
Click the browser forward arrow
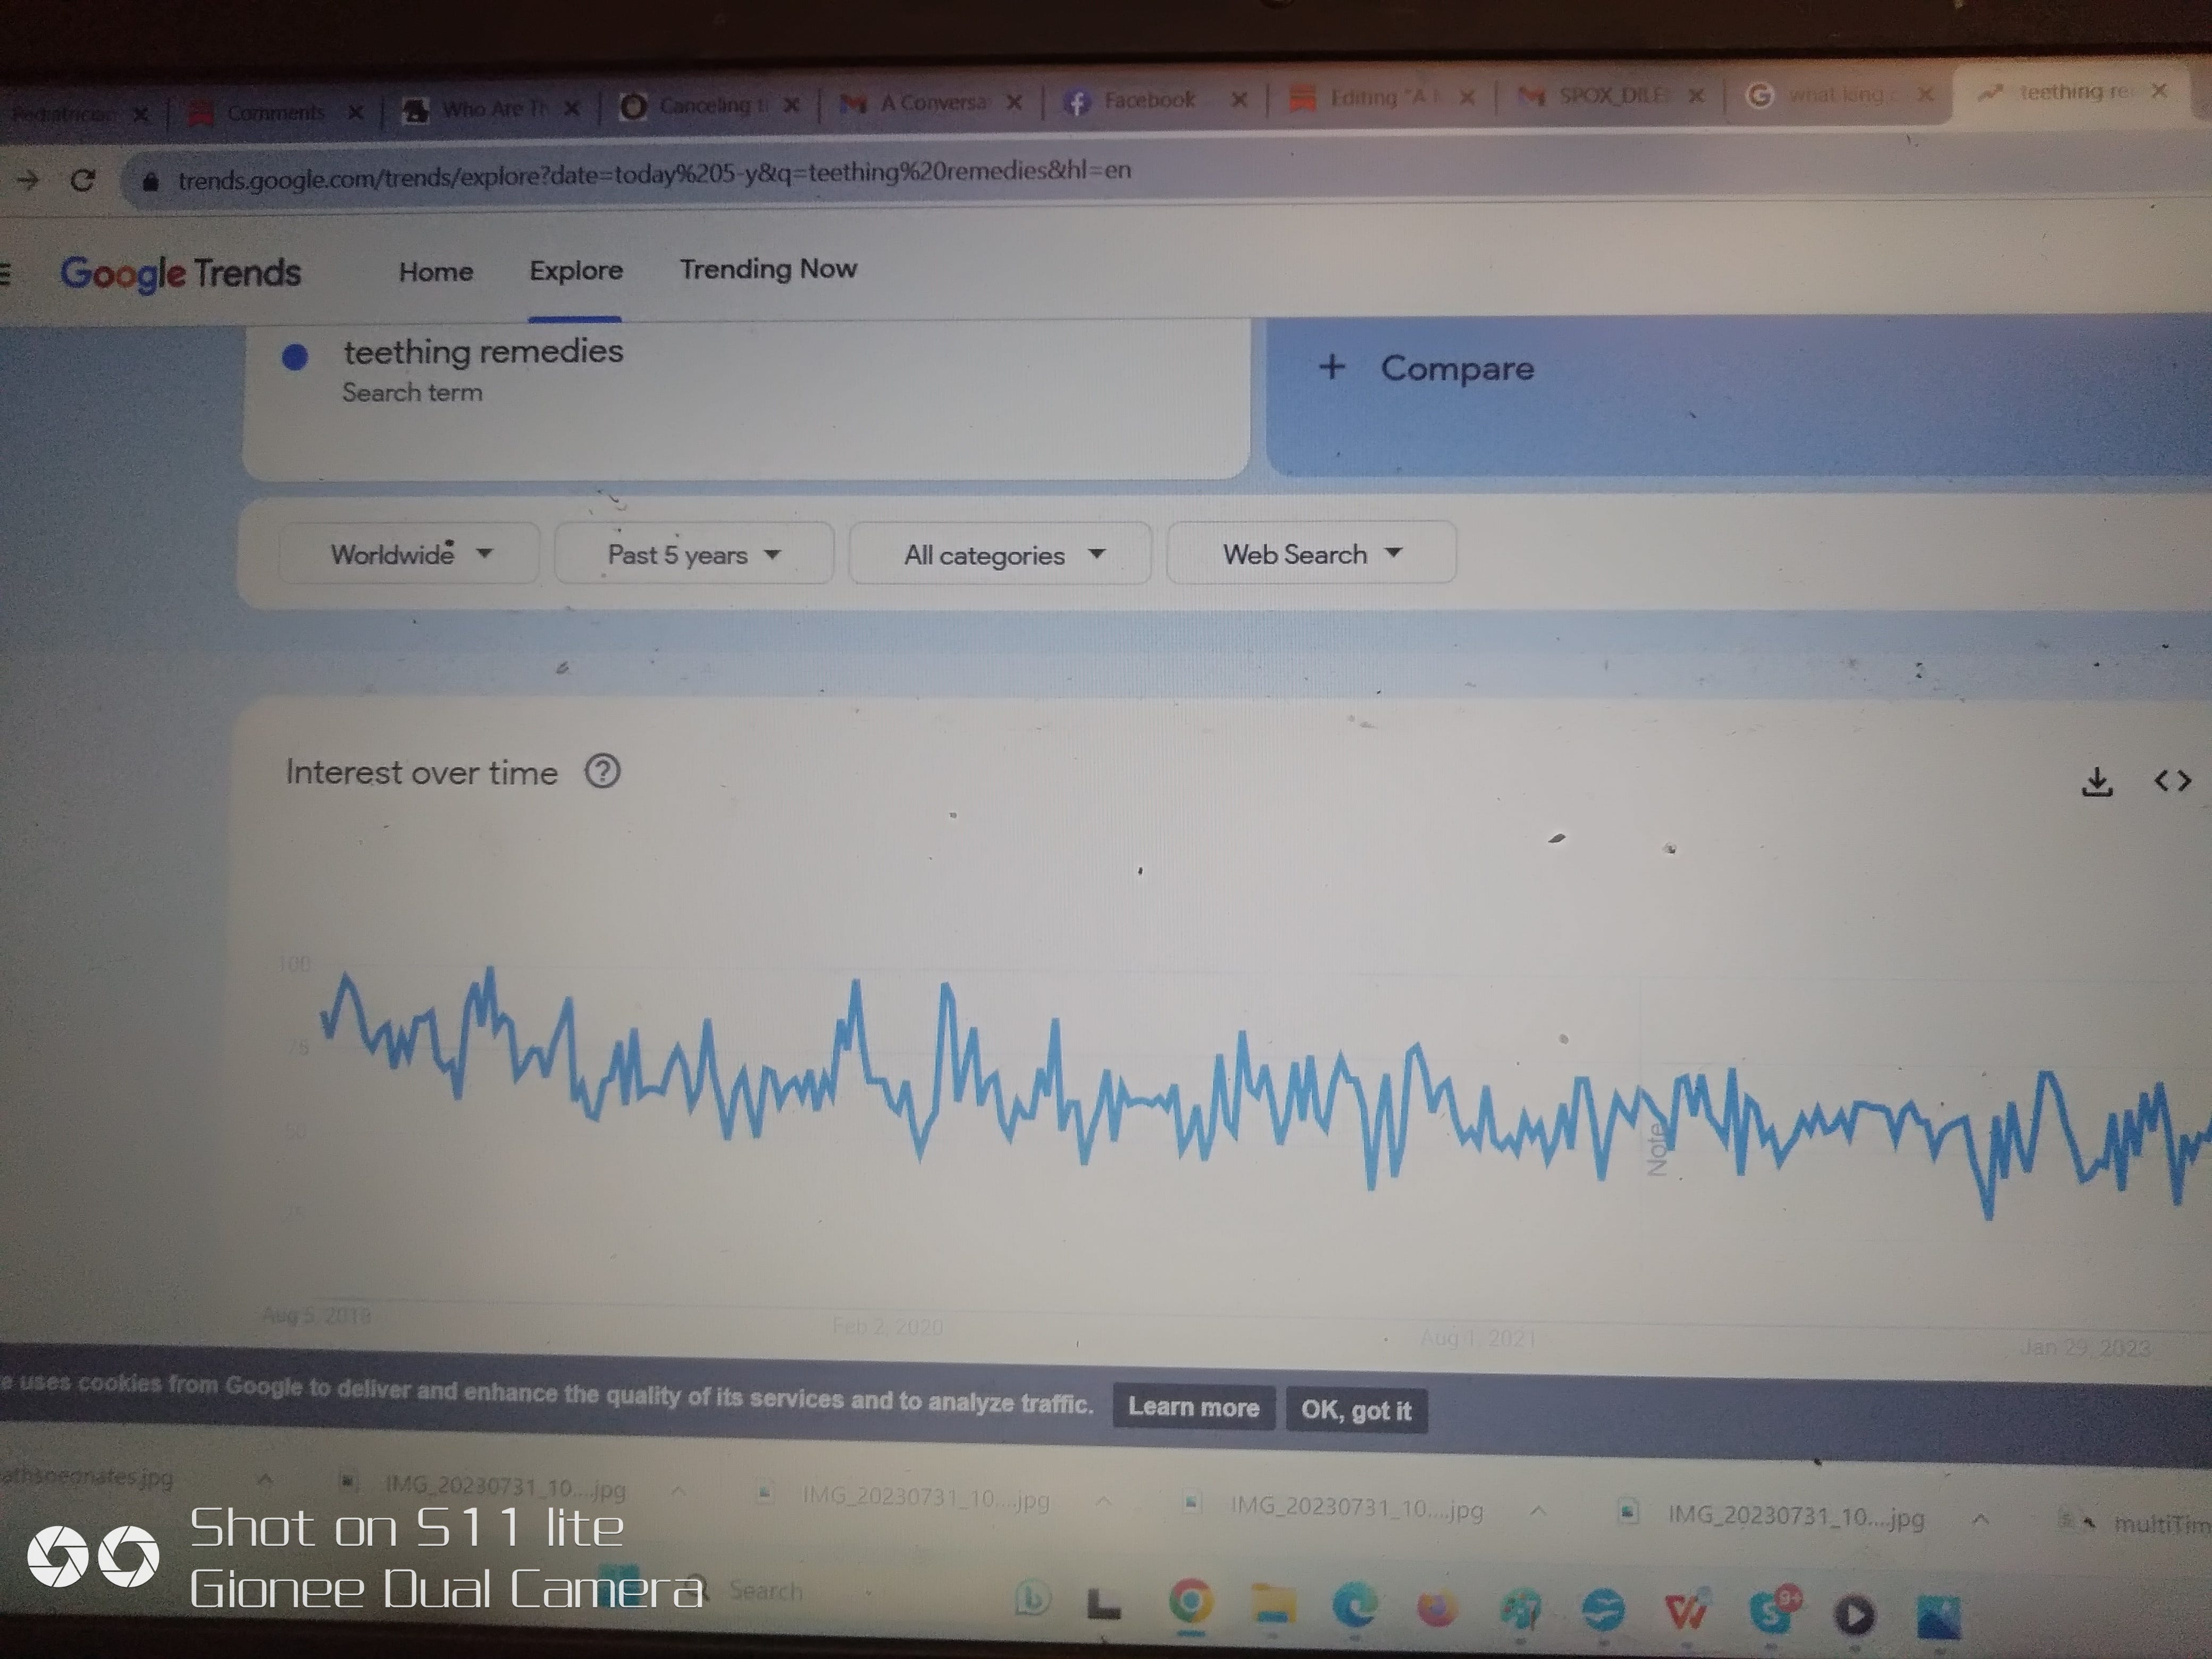coord(28,180)
